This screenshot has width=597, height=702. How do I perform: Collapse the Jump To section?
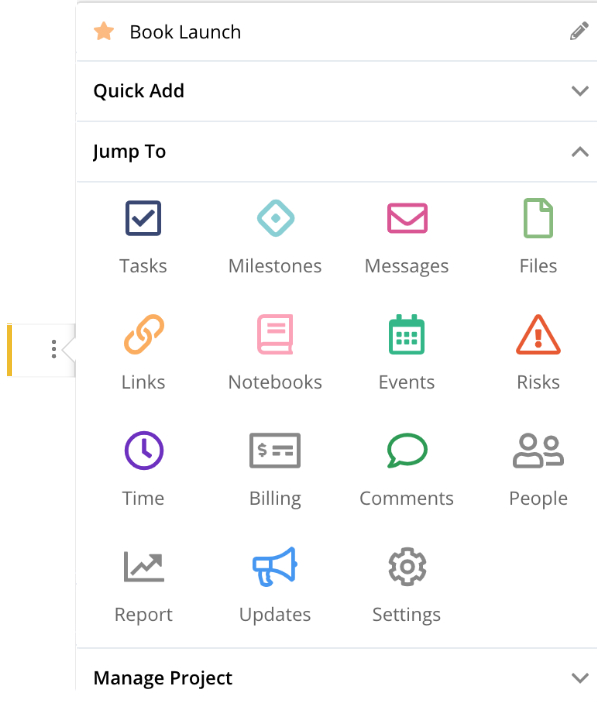tap(337, 152)
